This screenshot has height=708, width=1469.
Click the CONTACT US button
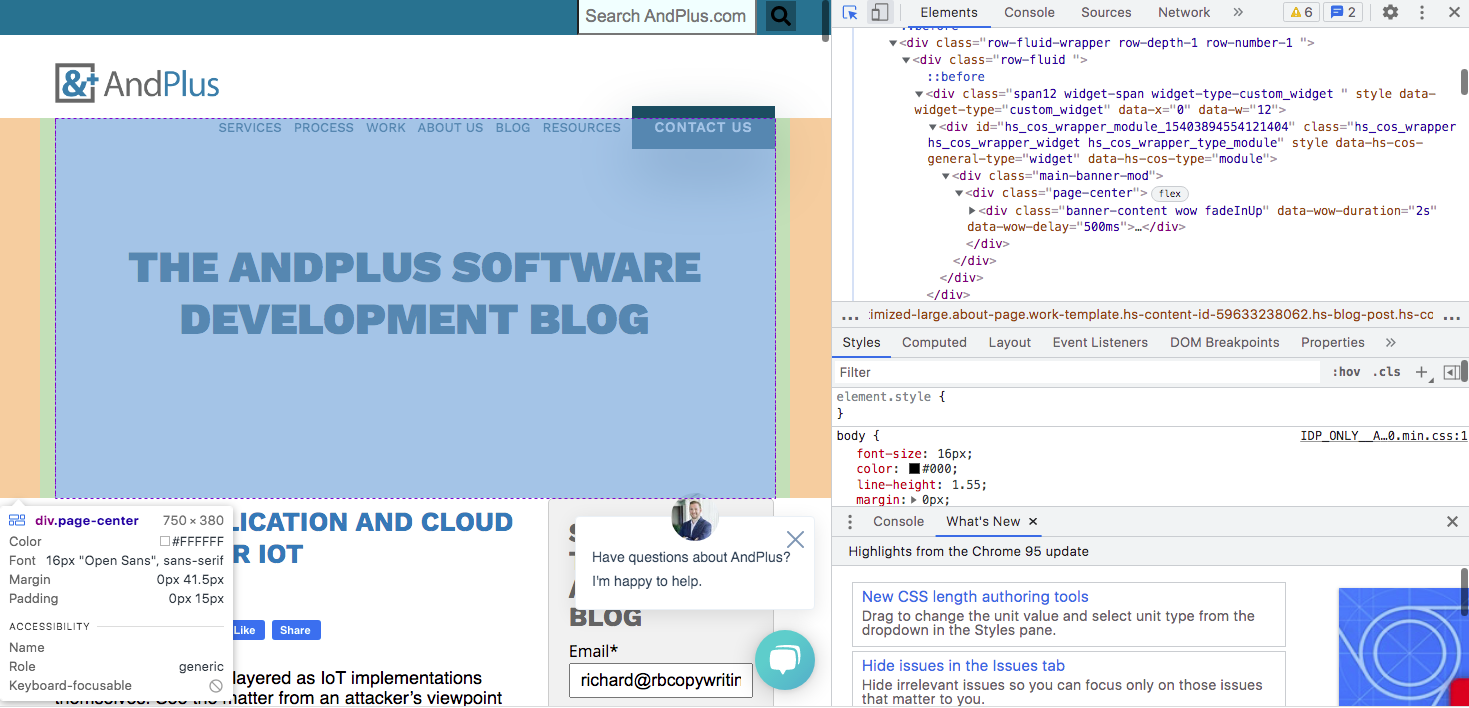[703, 128]
